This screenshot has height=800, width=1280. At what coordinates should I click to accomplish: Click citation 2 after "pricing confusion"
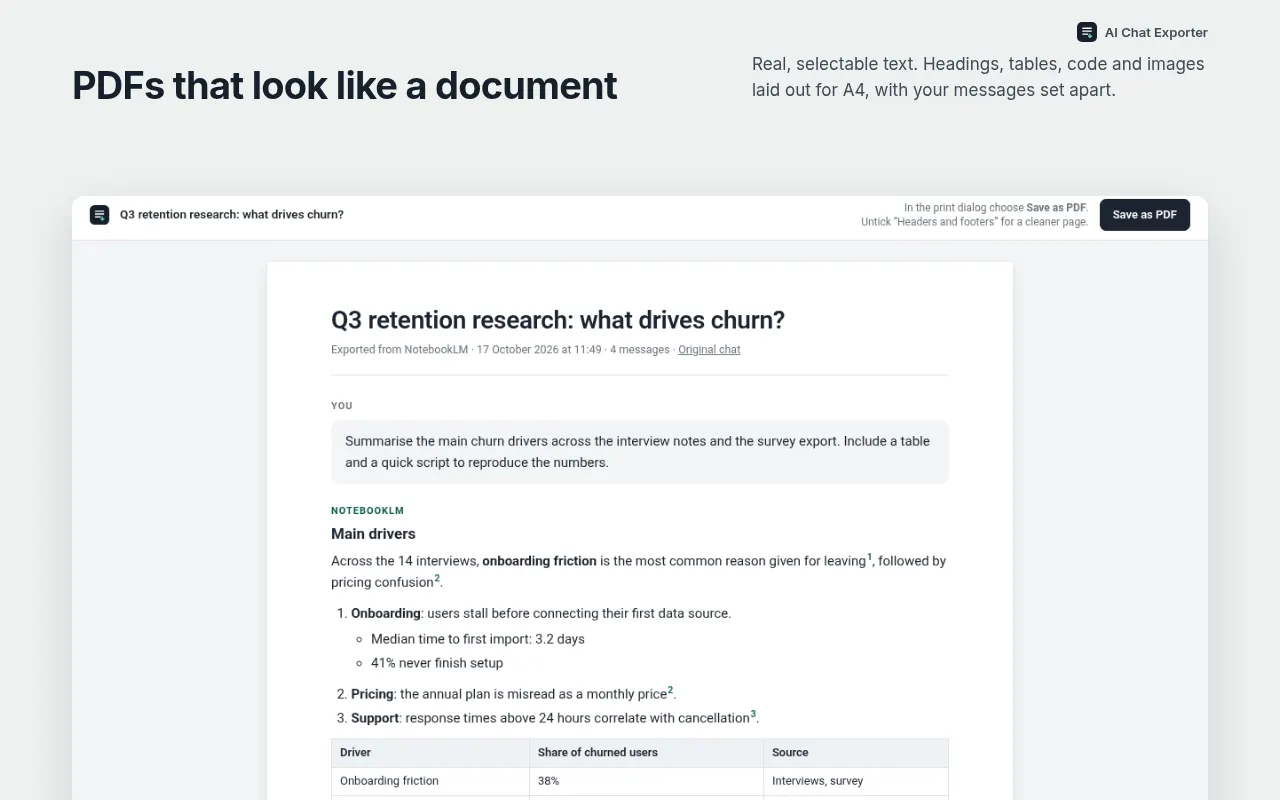(437, 578)
